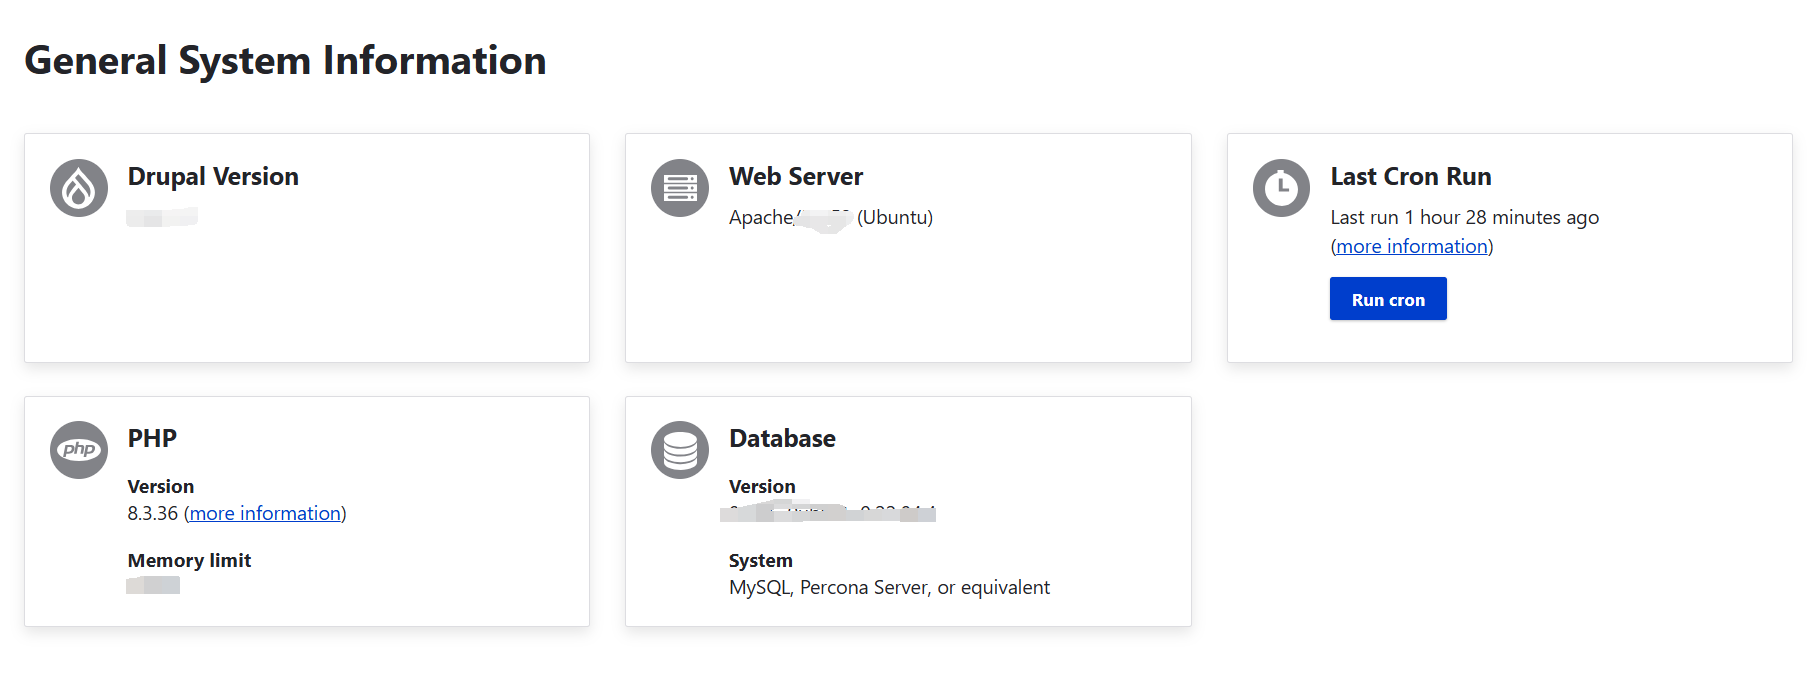Click the Drupal Version title
1807x683 pixels.
point(213,177)
